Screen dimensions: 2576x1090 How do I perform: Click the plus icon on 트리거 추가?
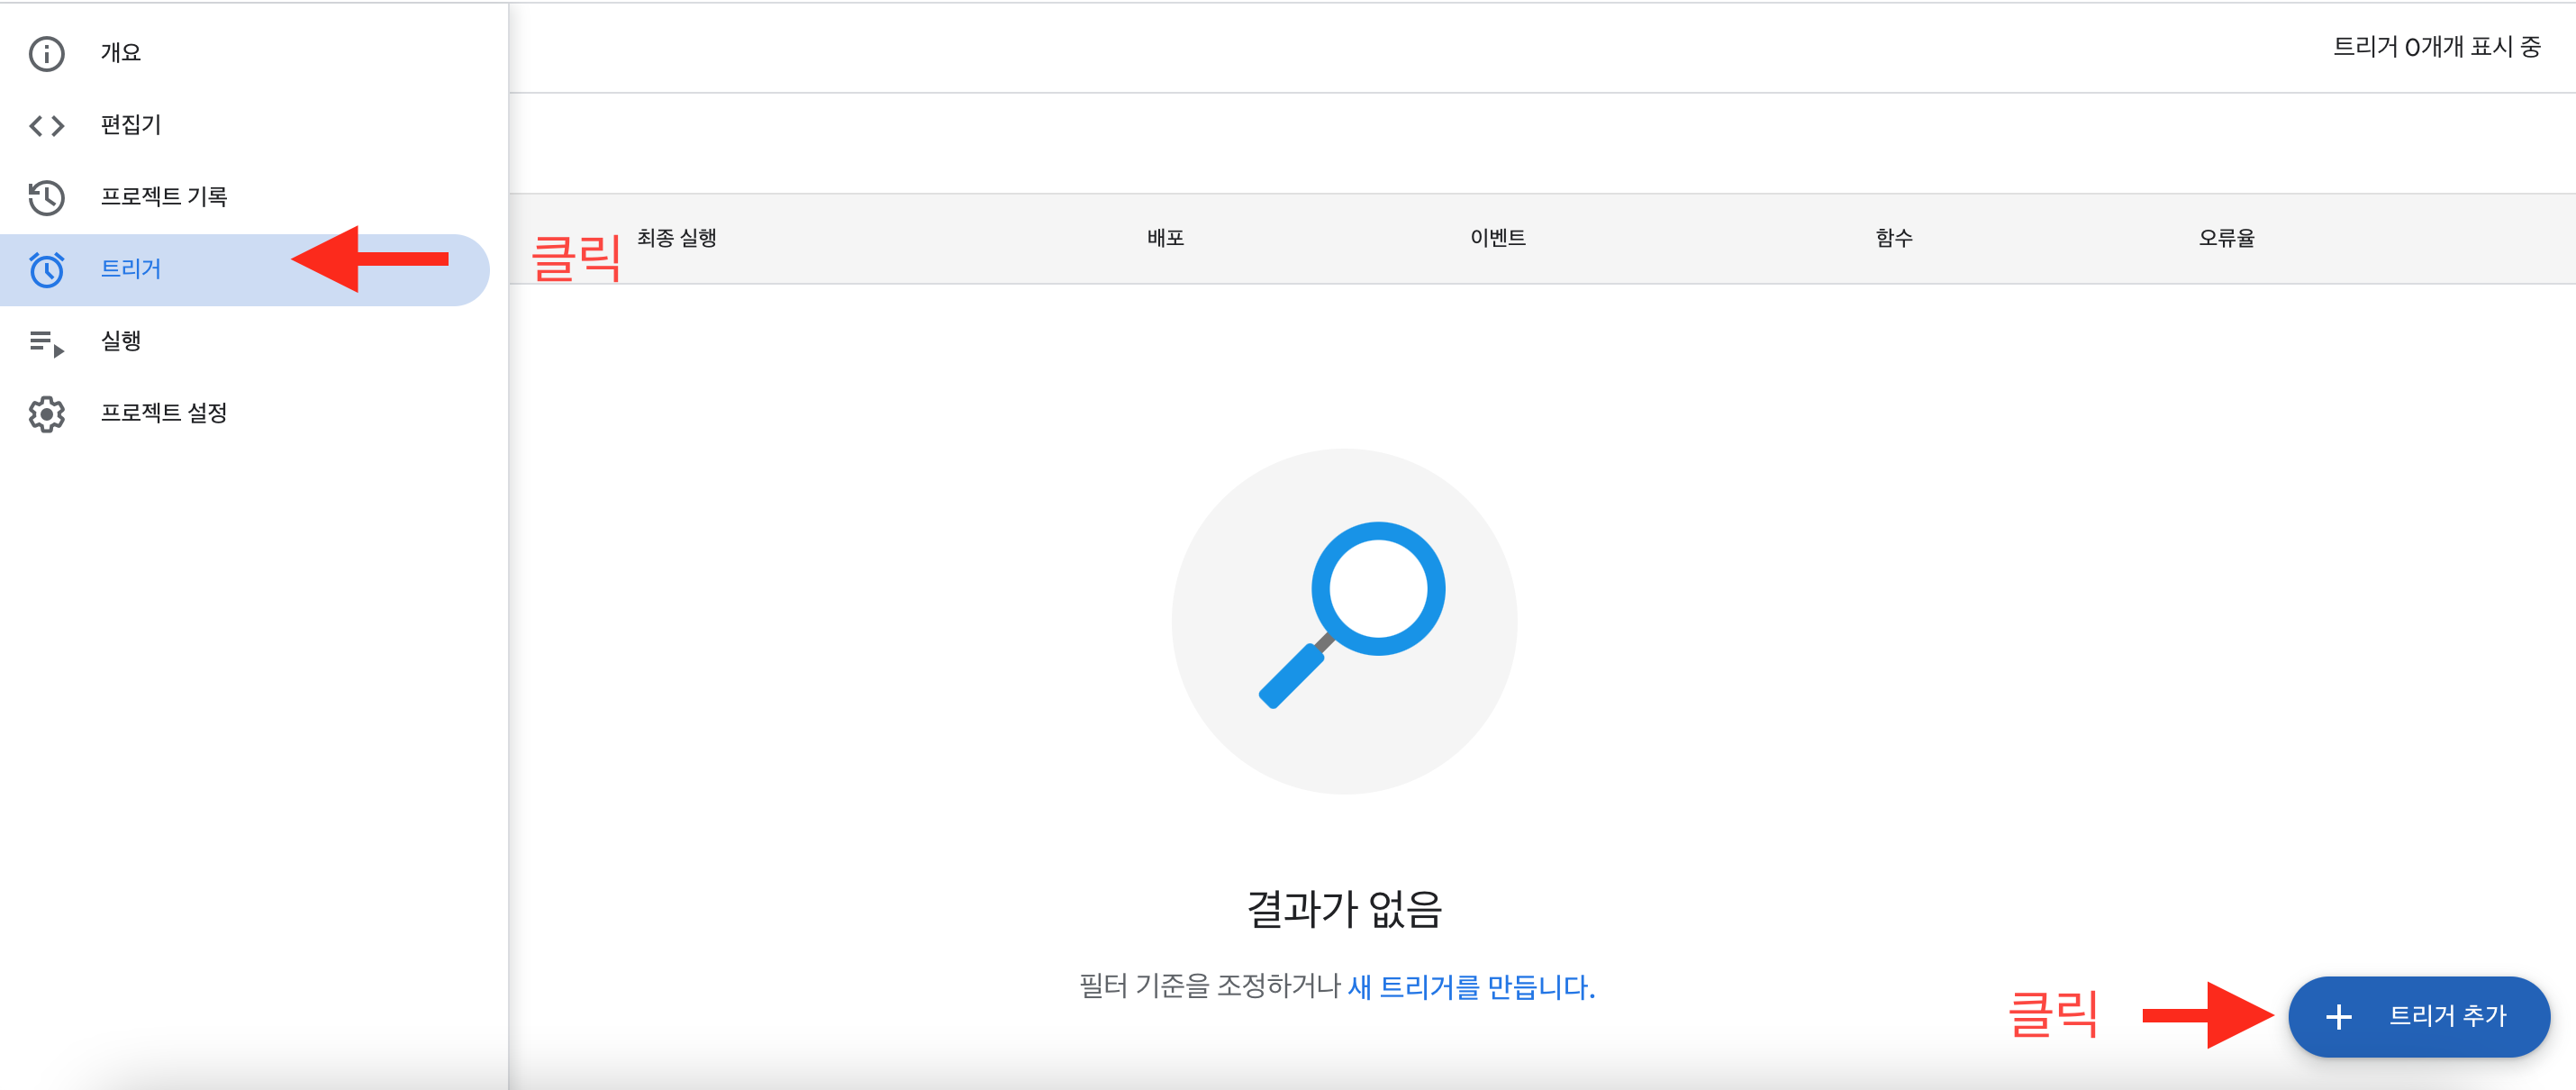pos(2338,1016)
